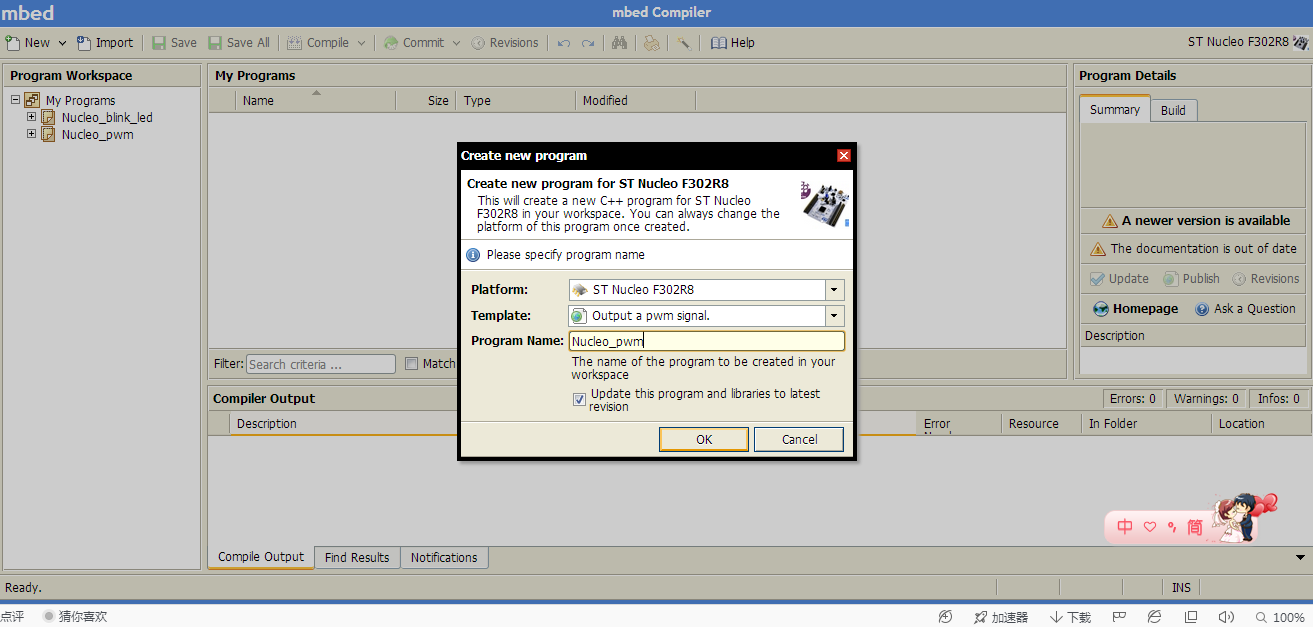Click A newer version is available notice

1196,220
